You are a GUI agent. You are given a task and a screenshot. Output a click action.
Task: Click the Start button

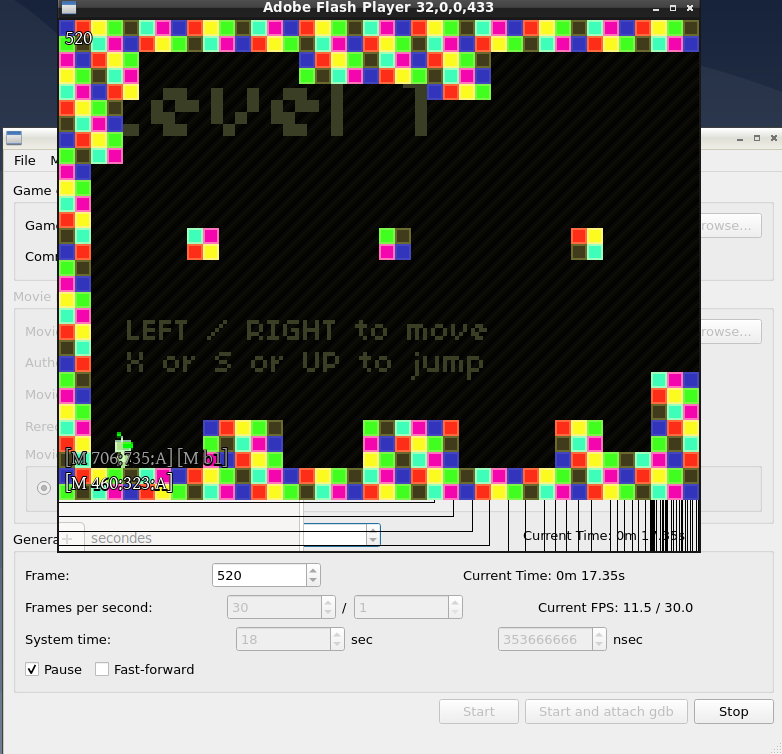click(479, 711)
